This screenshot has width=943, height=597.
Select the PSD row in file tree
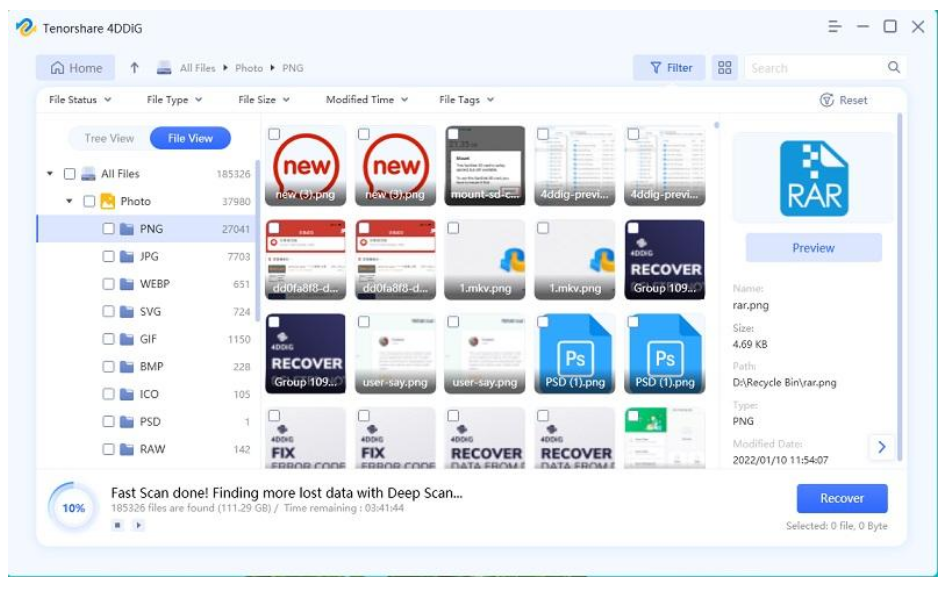point(147,422)
